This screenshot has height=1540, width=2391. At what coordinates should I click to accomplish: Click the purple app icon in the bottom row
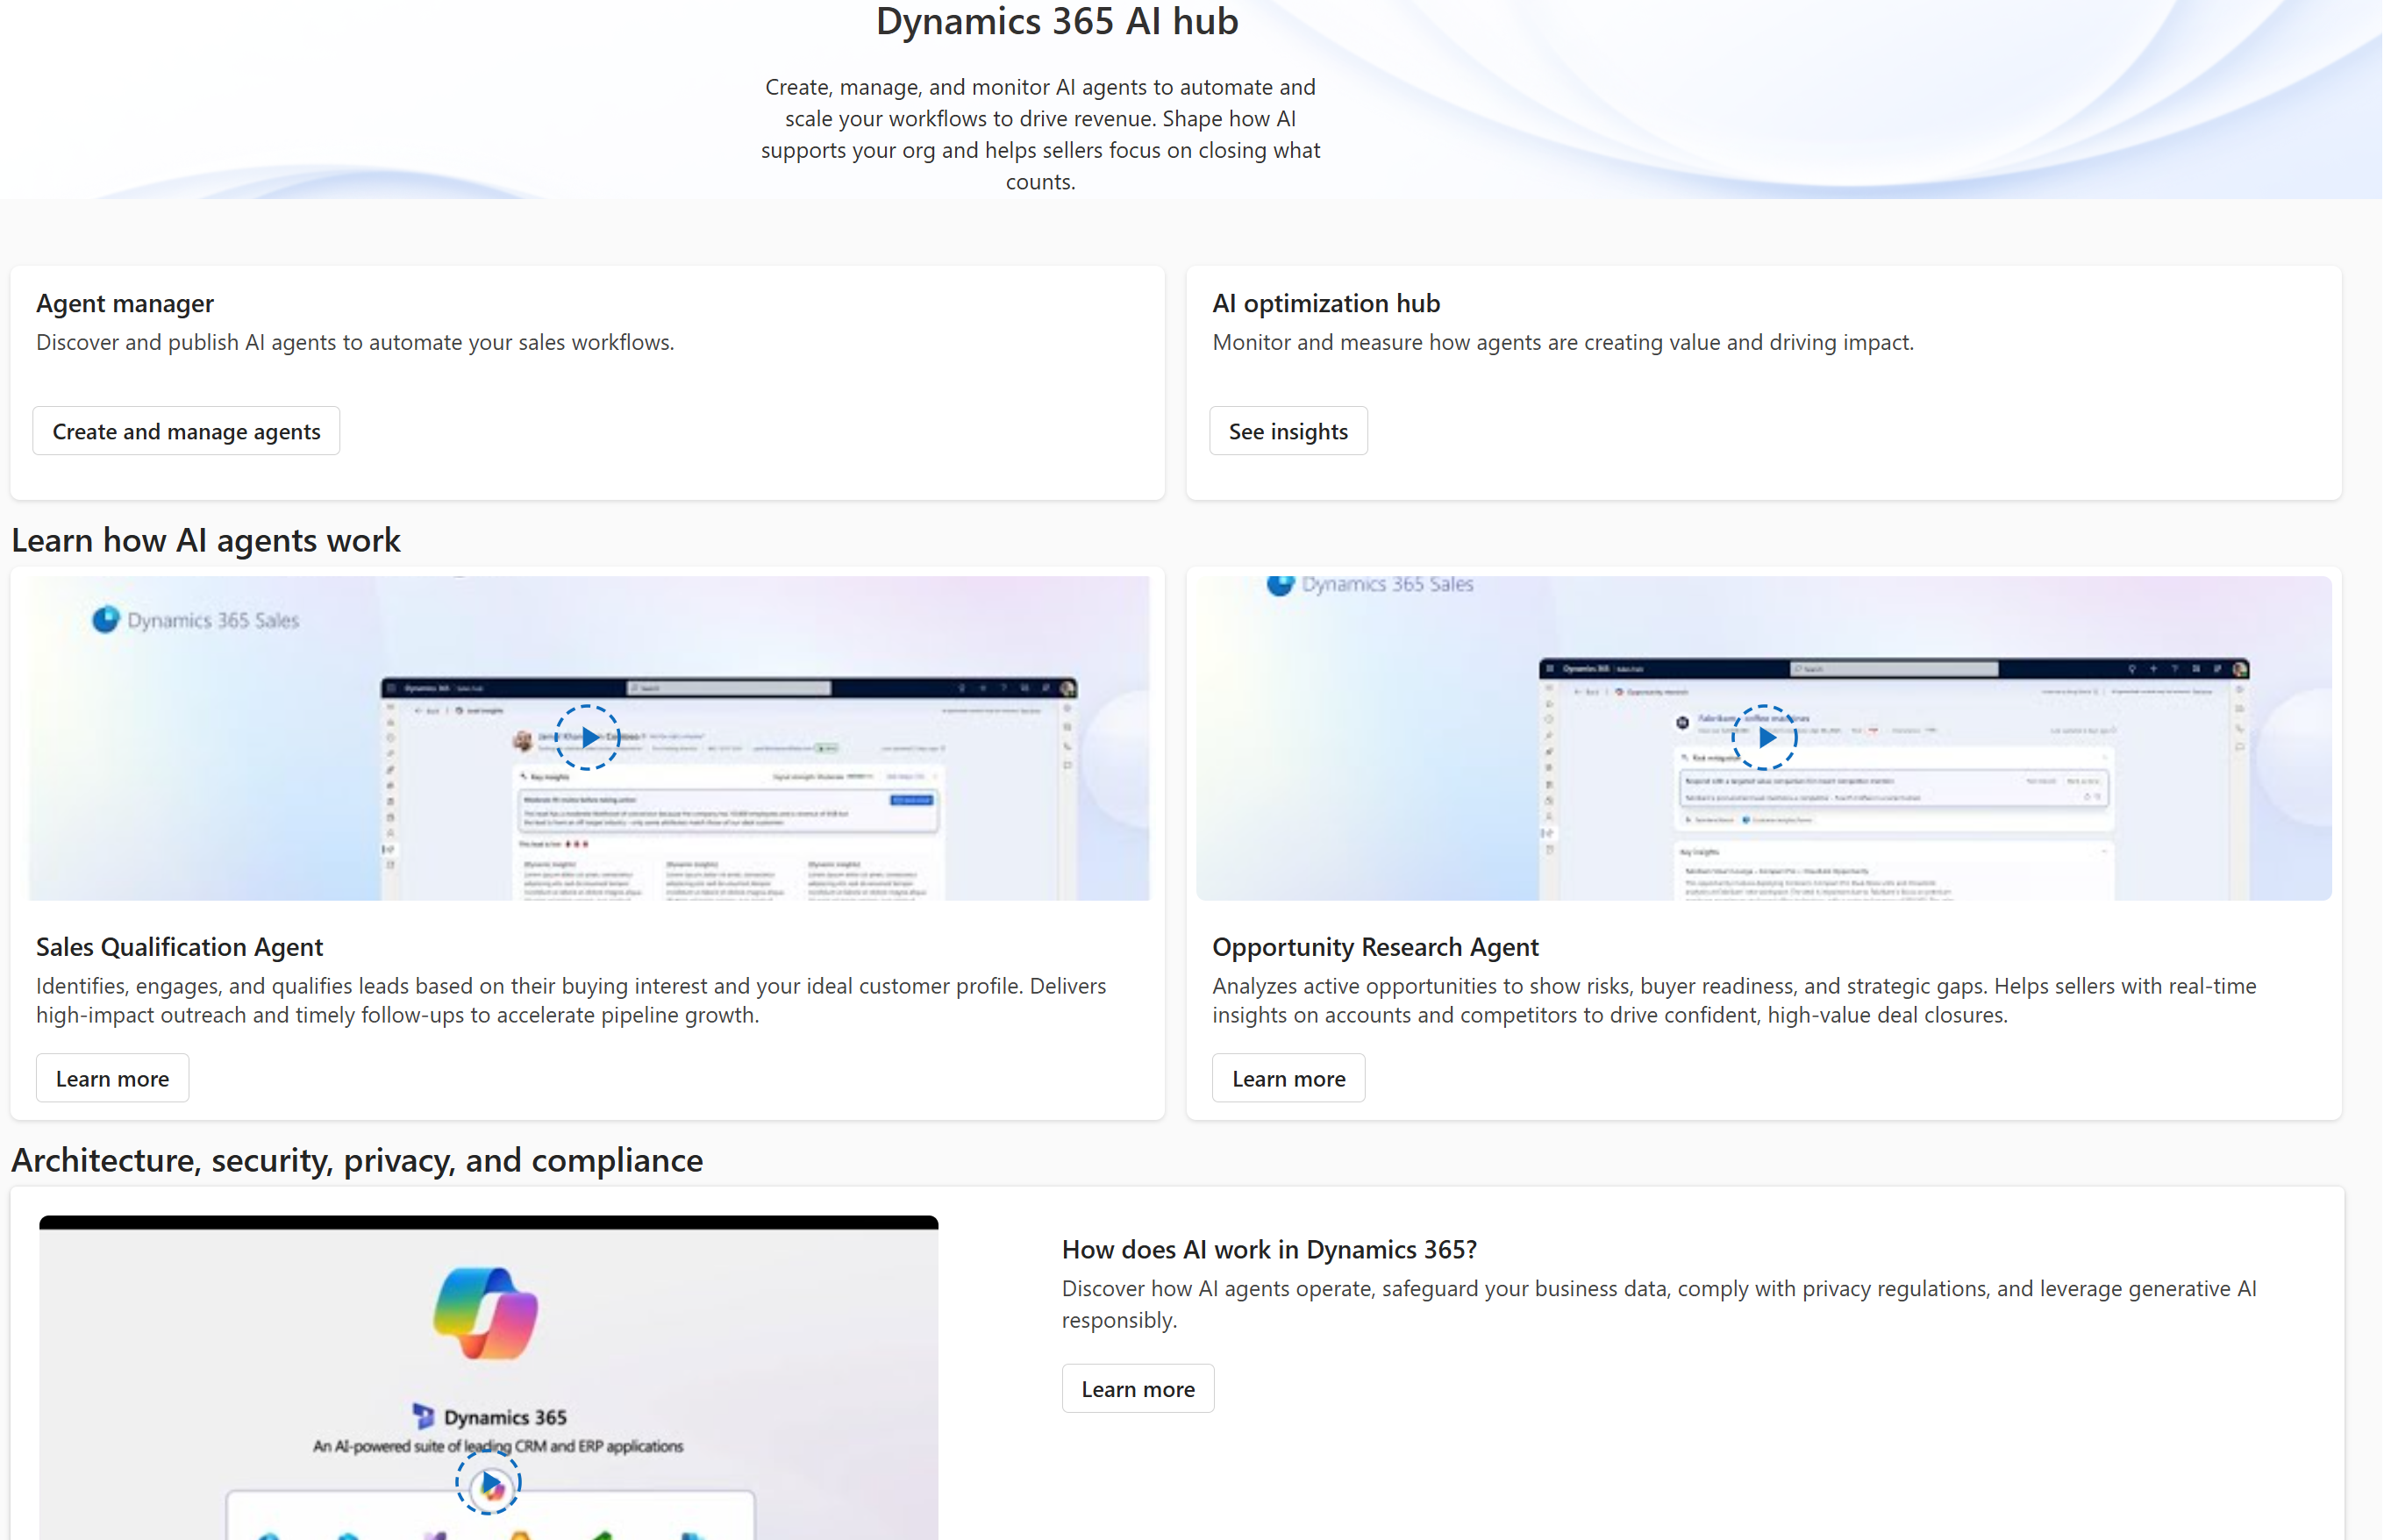coord(435,1536)
